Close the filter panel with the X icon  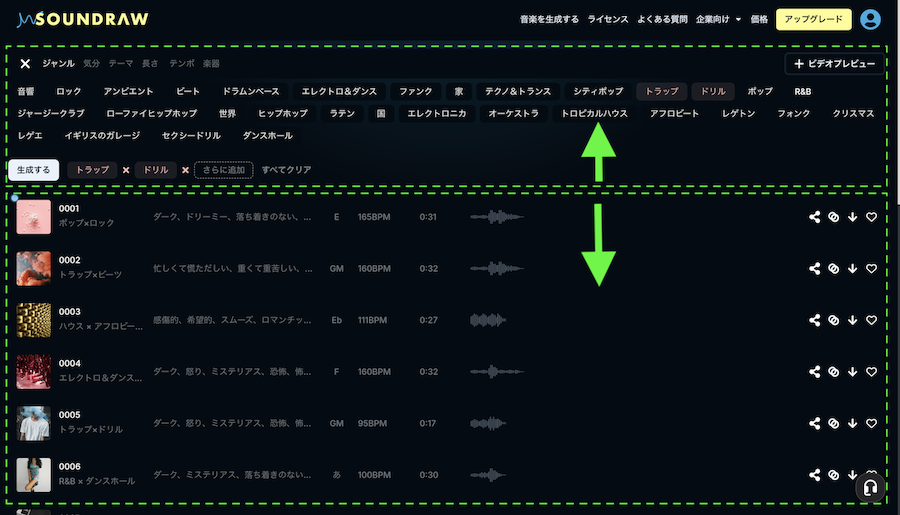(x=25, y=64)
